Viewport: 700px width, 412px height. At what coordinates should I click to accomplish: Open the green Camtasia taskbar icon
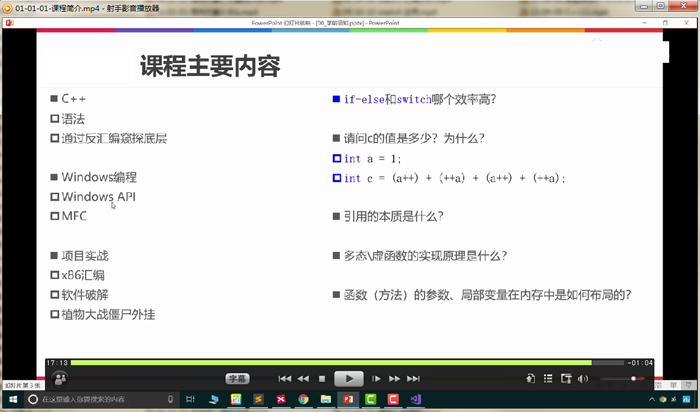(371, 399)
